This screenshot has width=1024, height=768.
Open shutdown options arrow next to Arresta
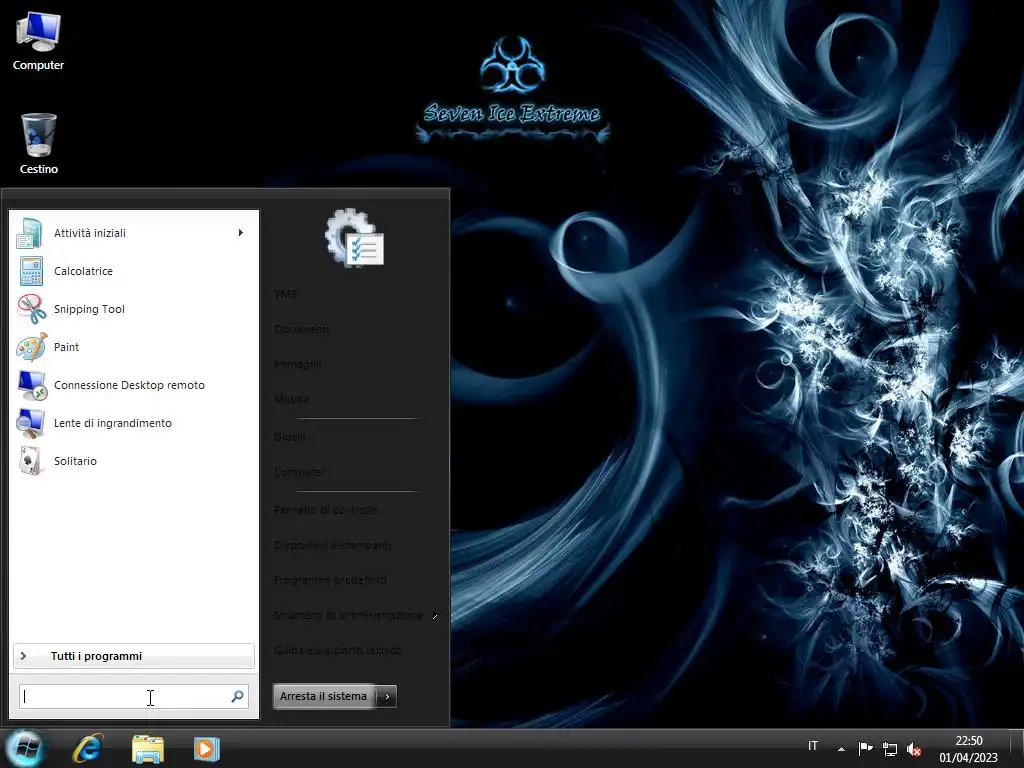(387, 696)
